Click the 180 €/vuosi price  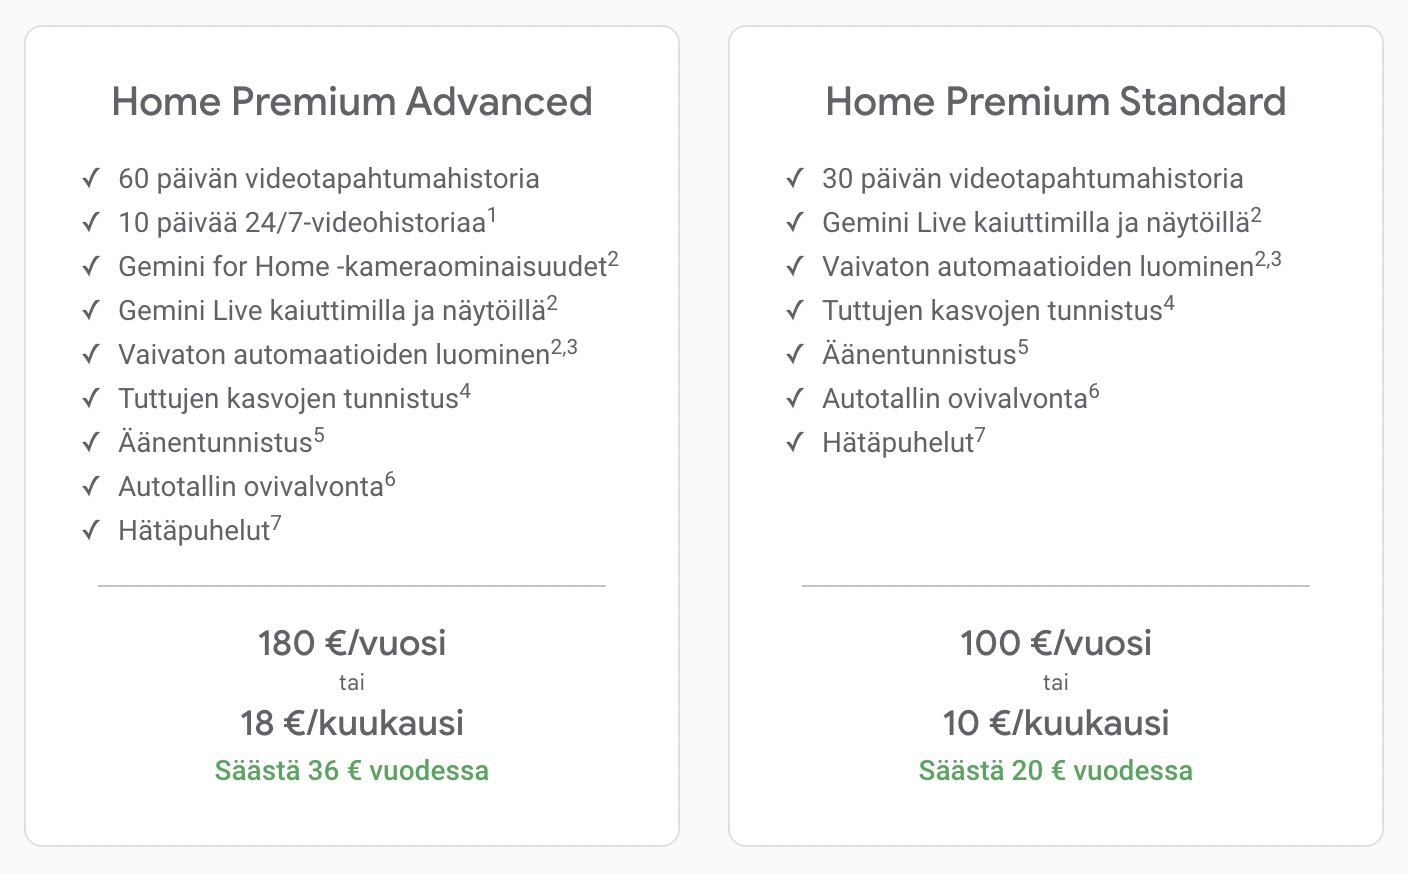(x=352, y=643)
